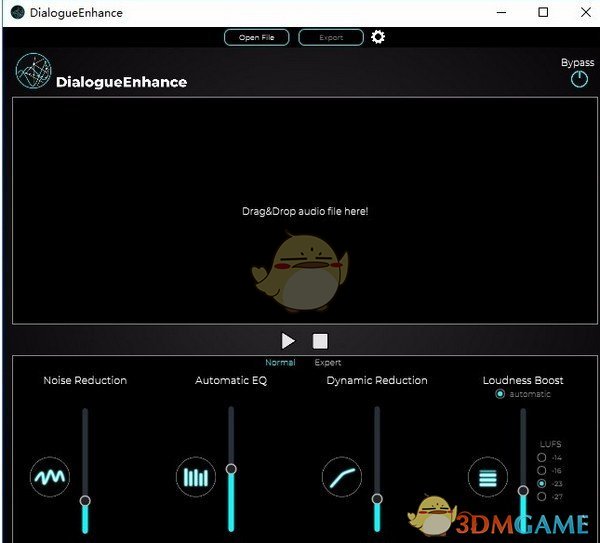
Task: Click the Dynamic Reduction label
Action: (x=377, y=380)
